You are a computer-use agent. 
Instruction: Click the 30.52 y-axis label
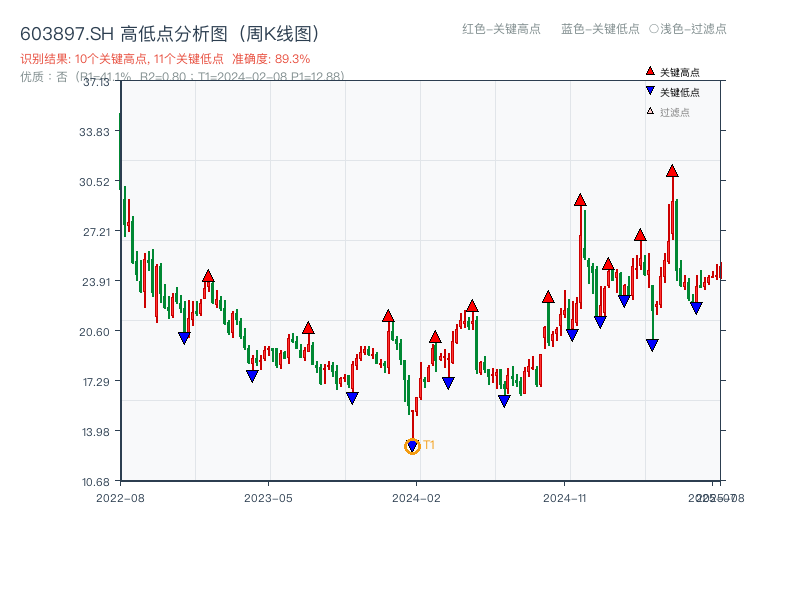tap(94, 182)
